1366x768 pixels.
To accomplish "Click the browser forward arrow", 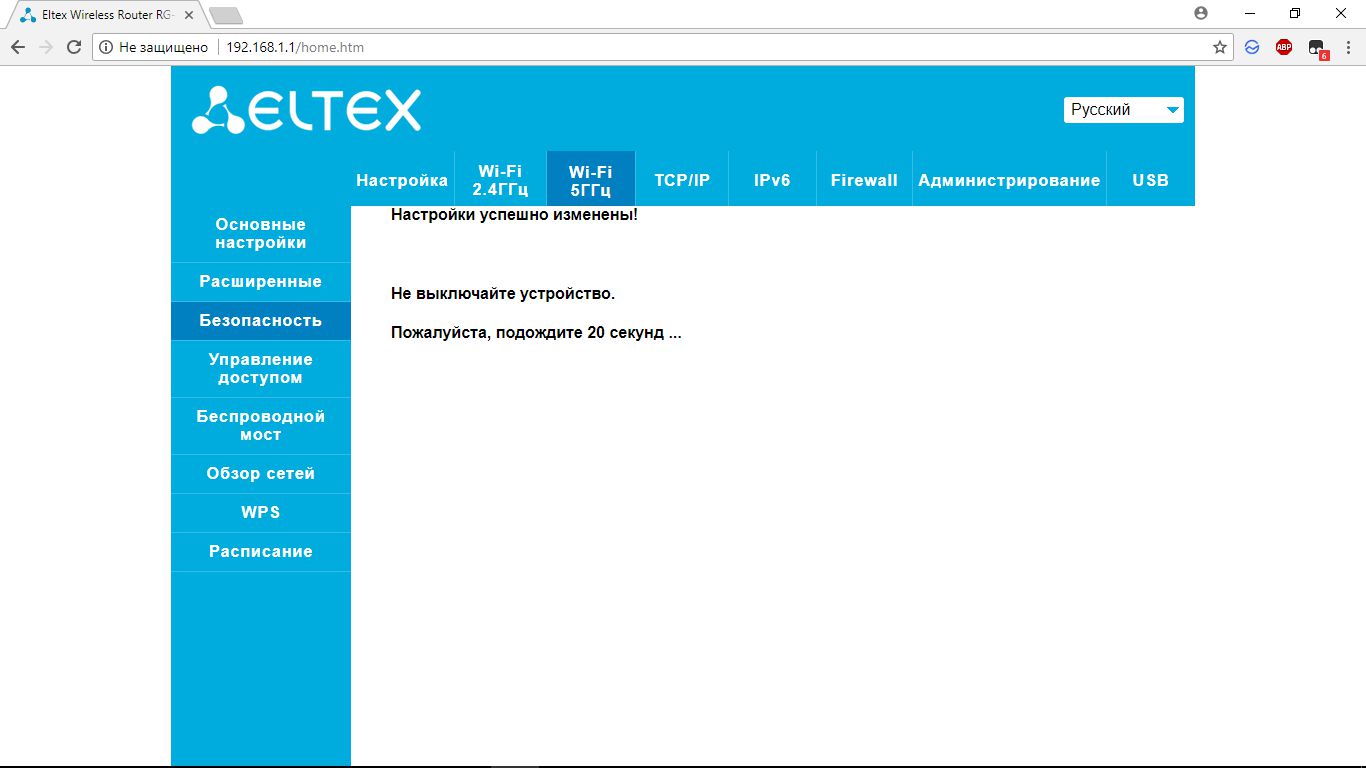I will click(x=45, y=47).
